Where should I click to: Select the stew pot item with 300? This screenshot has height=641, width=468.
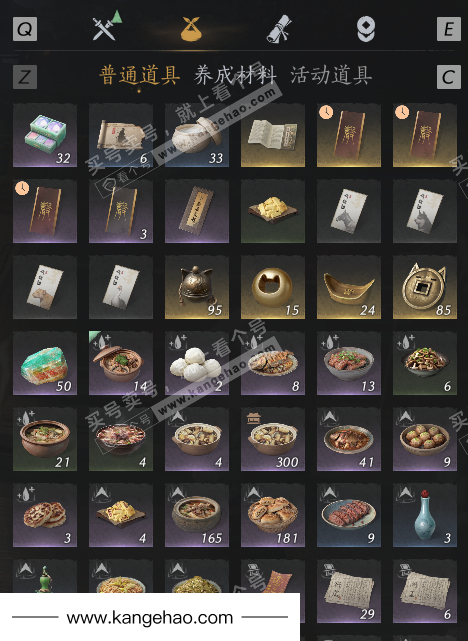[x=273, y=439]
